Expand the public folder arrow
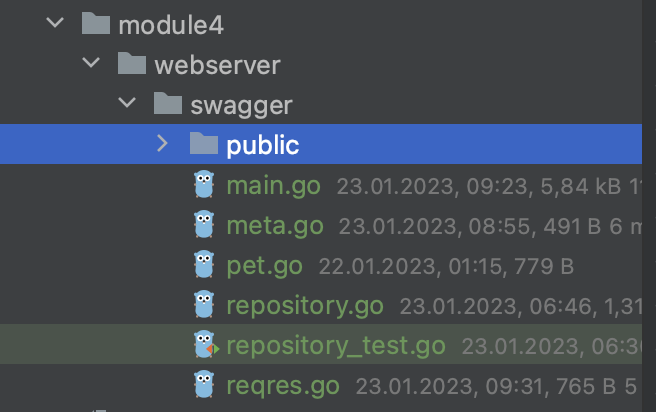Viewport: 656px width, 412px height. [x=163, y=144]
